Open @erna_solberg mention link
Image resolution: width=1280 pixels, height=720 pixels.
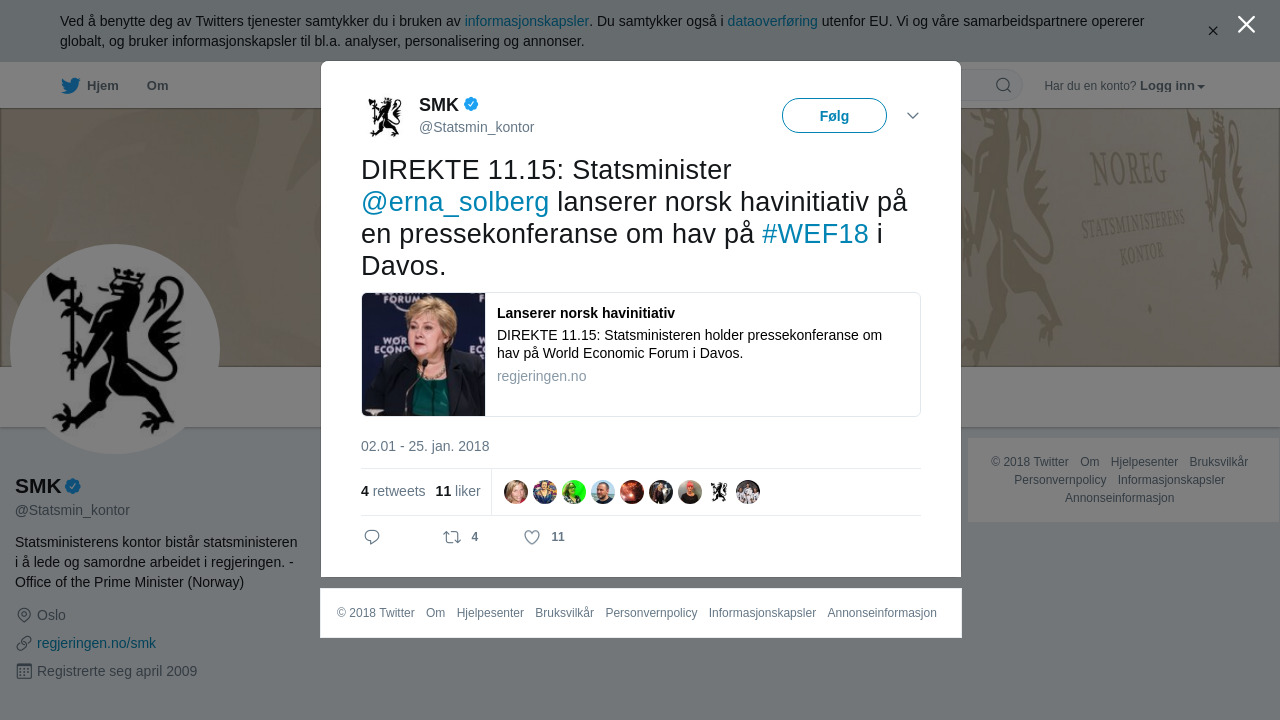(x=455, y=202)
